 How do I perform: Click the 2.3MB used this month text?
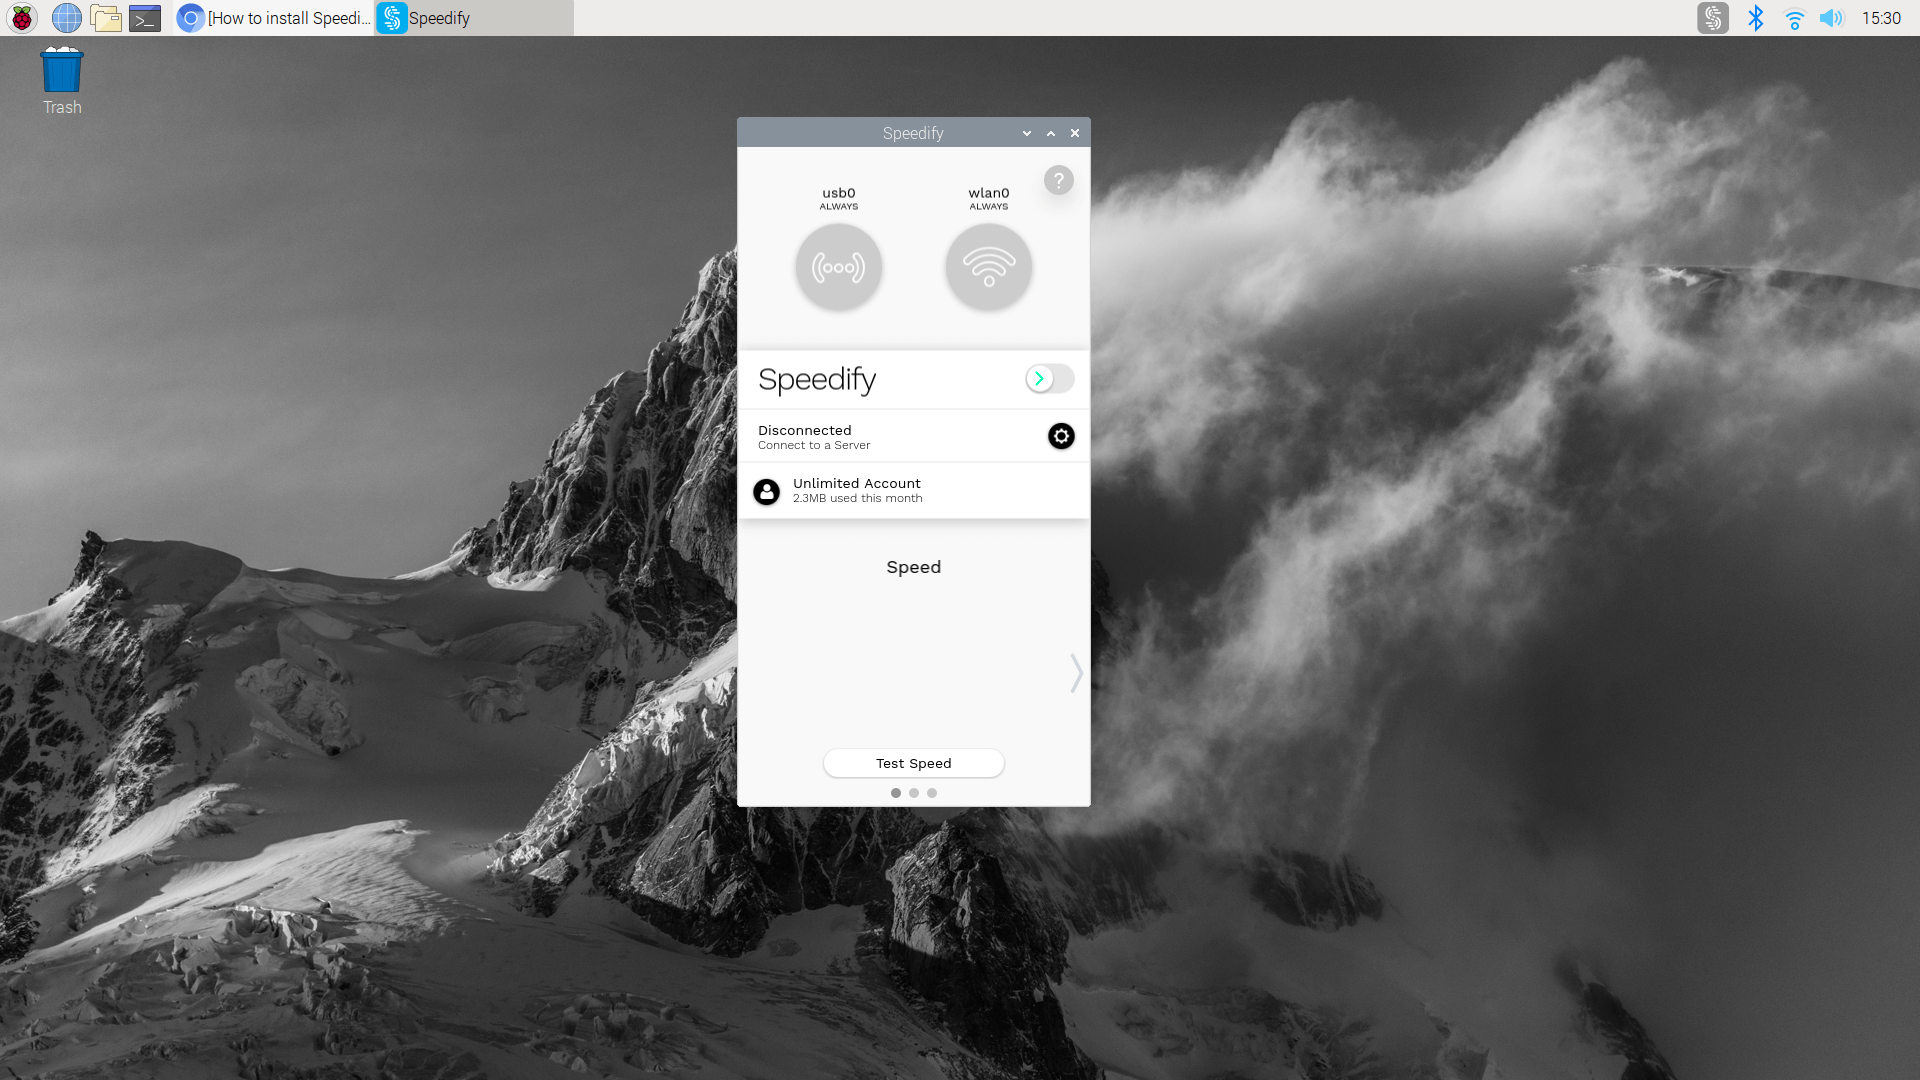tap(858, 498)
